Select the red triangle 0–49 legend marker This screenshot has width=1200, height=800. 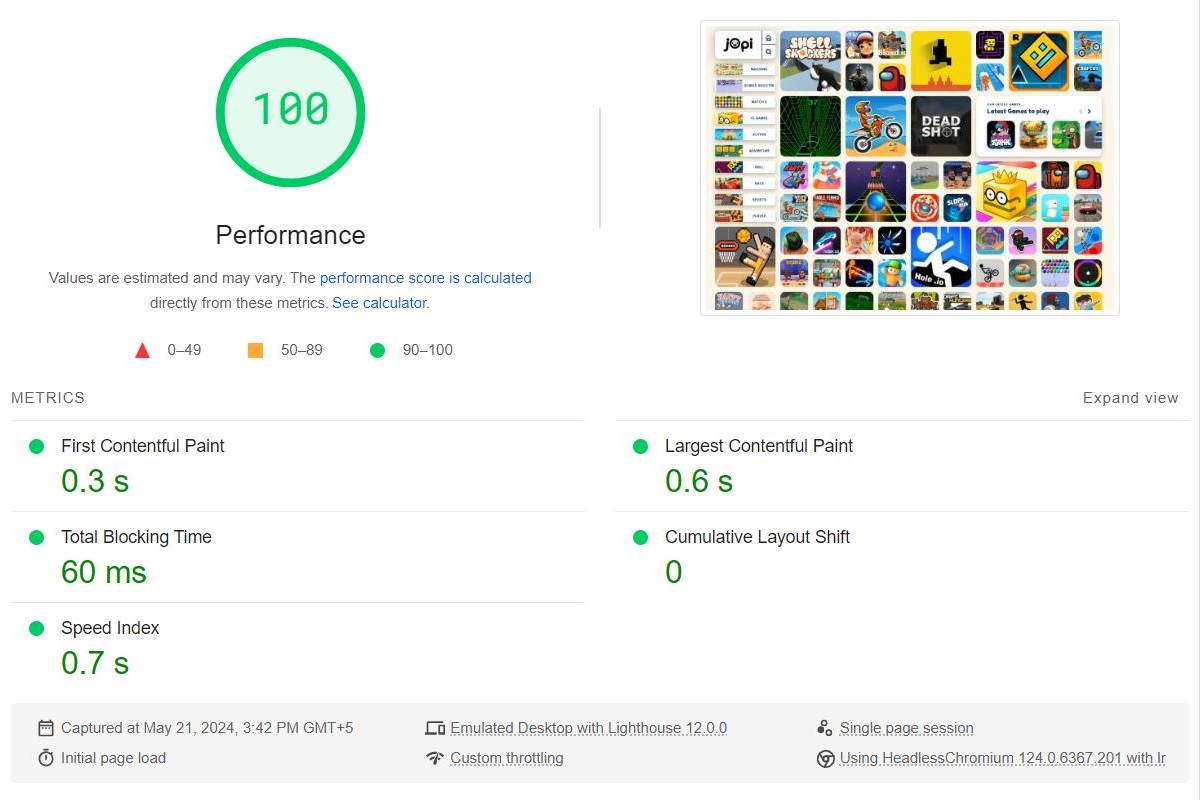143,350
